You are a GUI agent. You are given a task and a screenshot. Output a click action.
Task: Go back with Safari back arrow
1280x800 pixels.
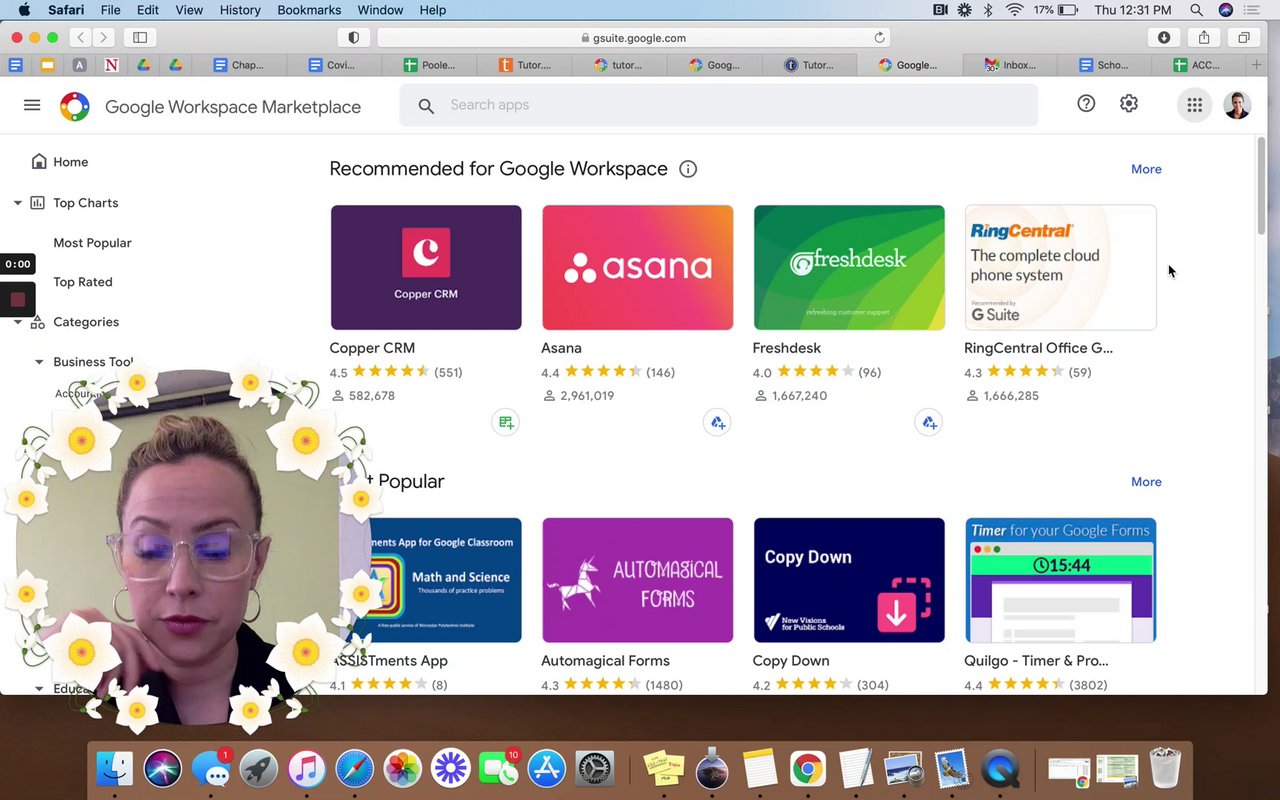point(80,38)
